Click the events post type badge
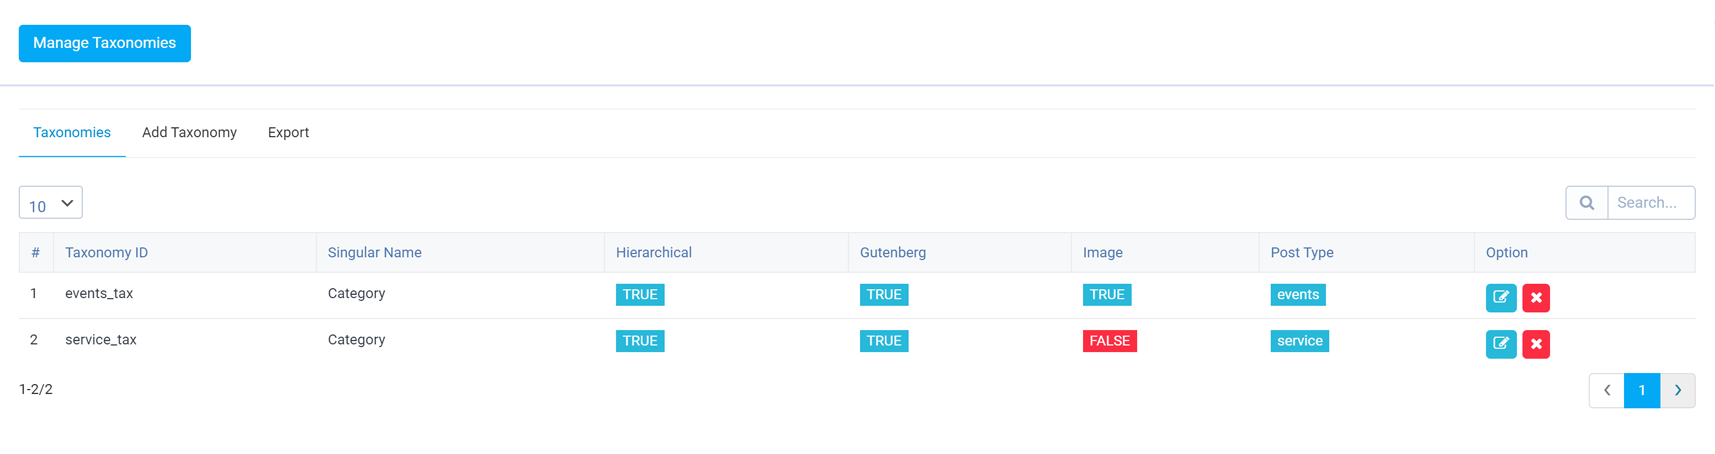The image size is (1715, 454). pyautogui.click(x=1298, y=295)
